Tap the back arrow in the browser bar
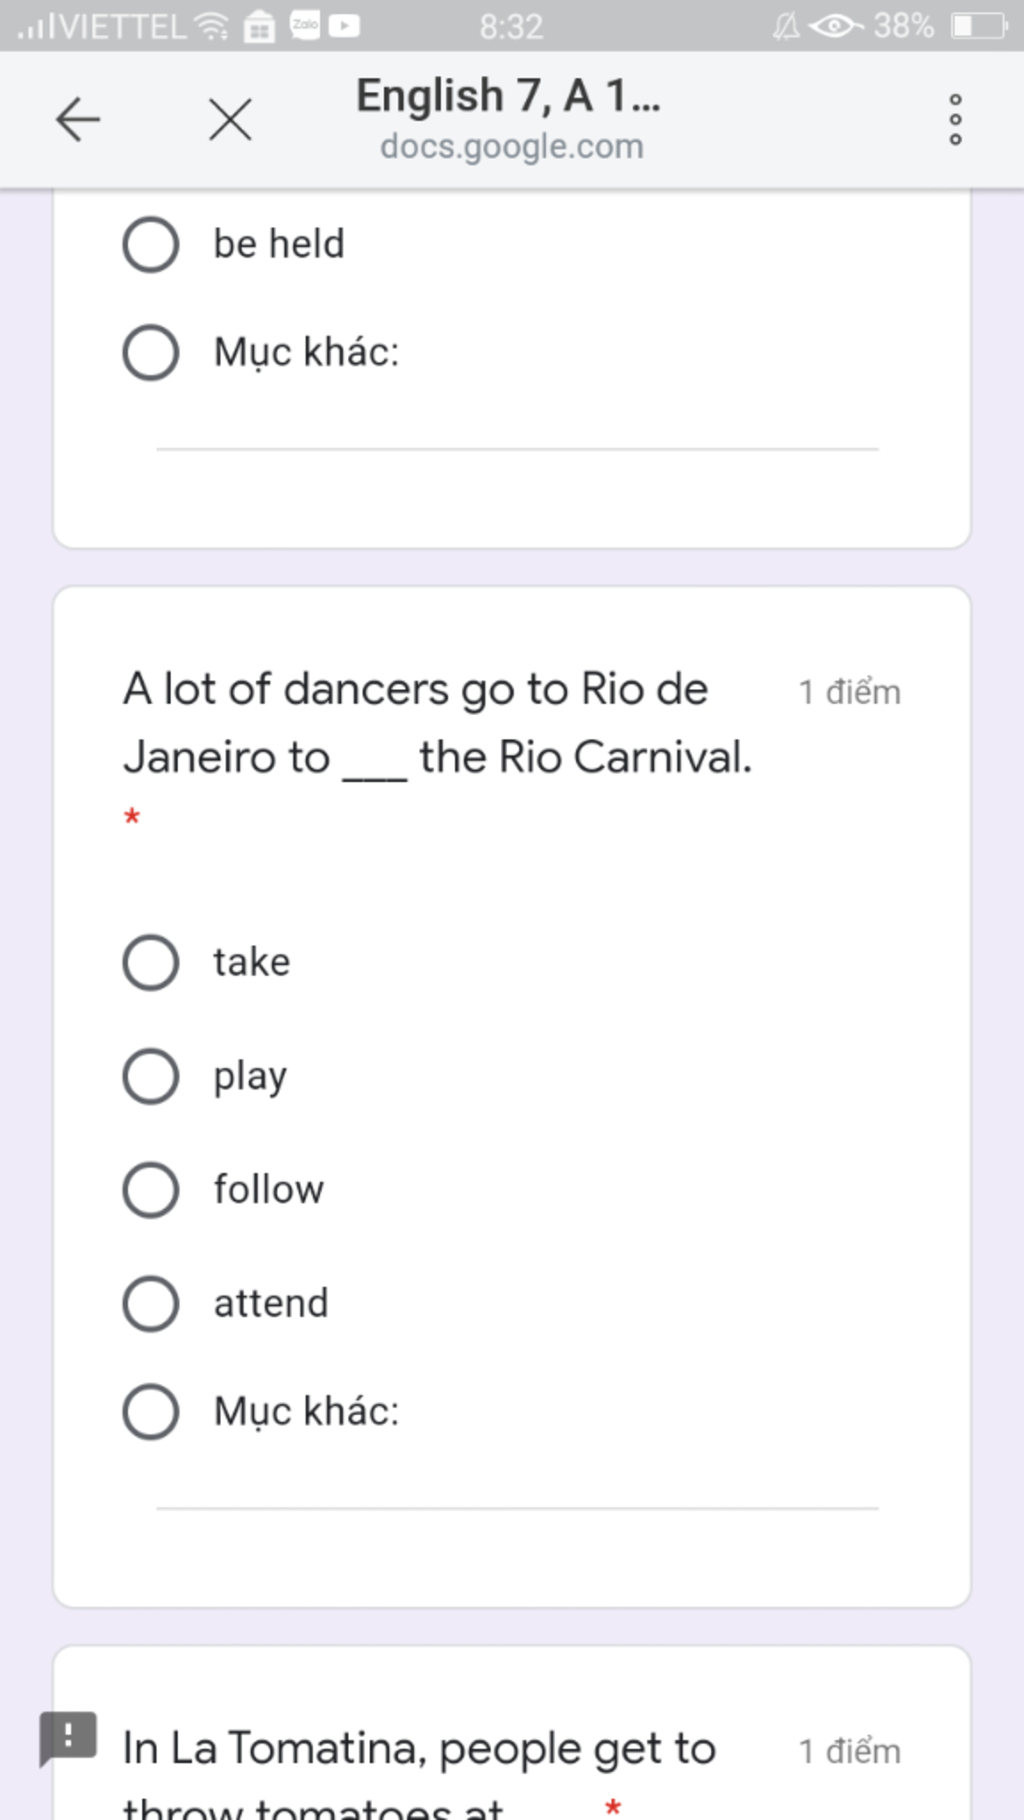 click(x=78, y=120)
